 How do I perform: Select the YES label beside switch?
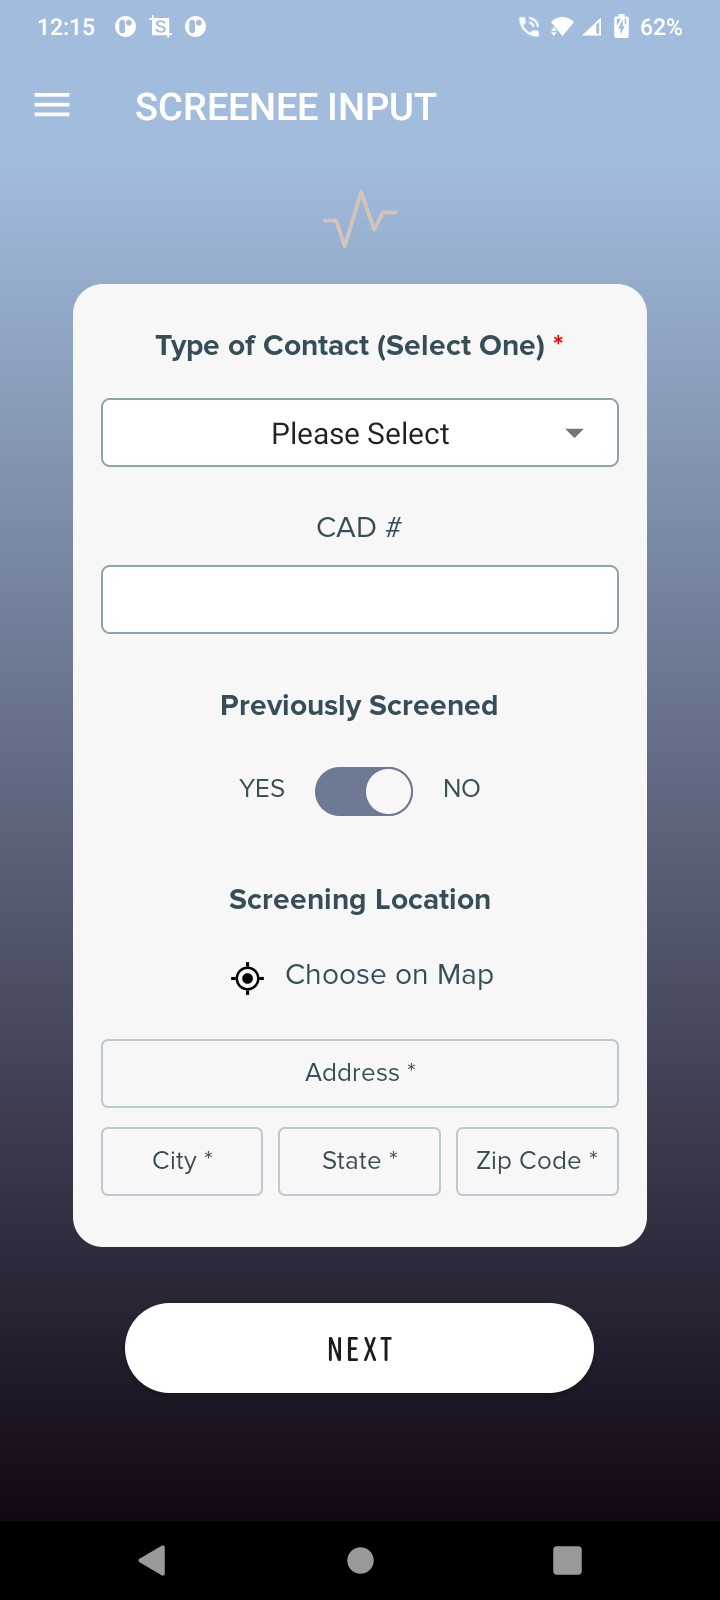tap(262, 789)
